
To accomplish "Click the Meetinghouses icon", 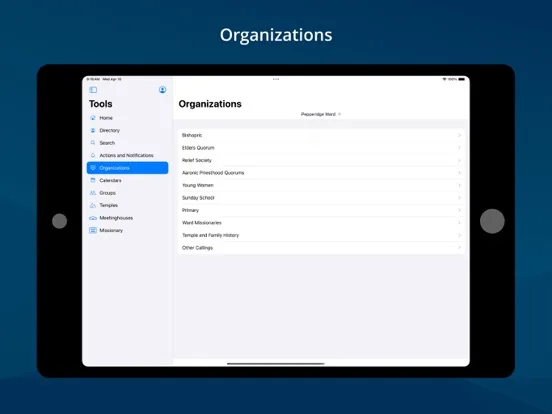I will (x=93, y=218).
